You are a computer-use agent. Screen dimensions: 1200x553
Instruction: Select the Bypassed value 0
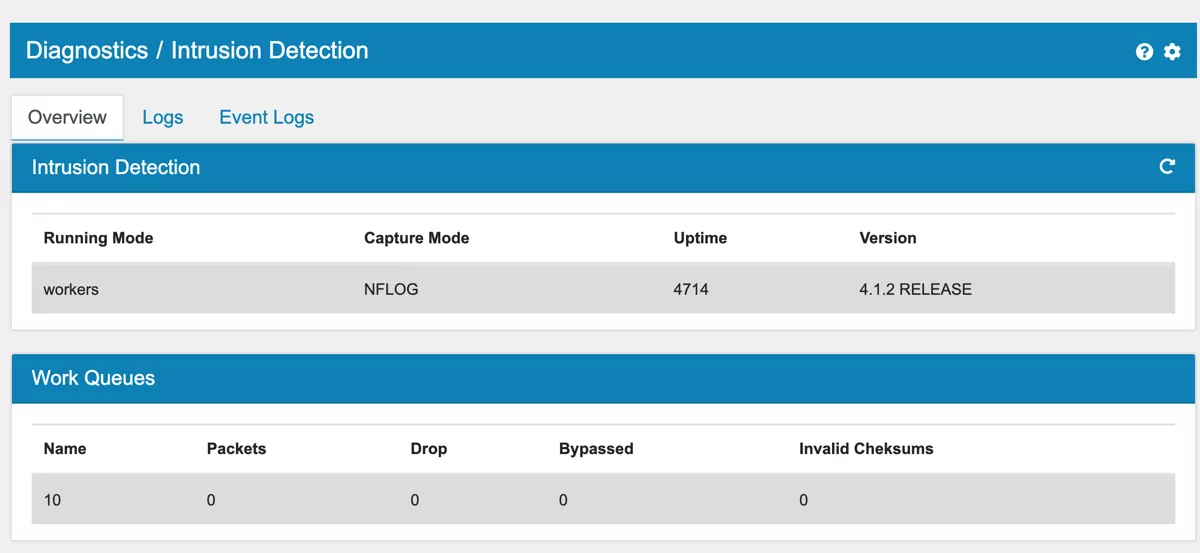(563, 500)
